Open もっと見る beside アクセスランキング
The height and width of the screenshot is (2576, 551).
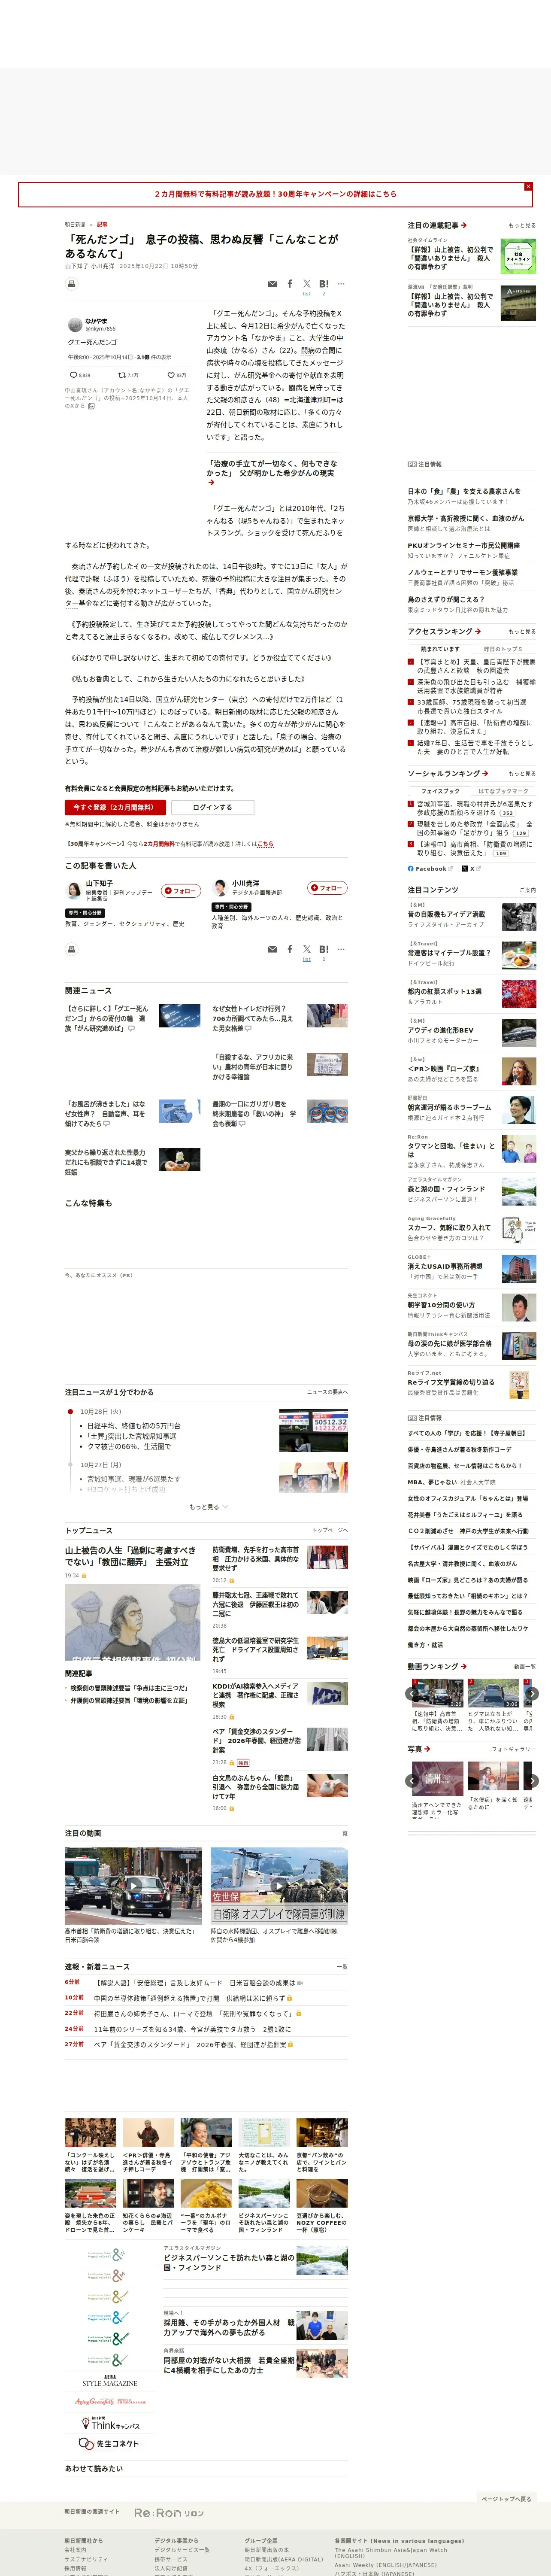tap(522, 632)
